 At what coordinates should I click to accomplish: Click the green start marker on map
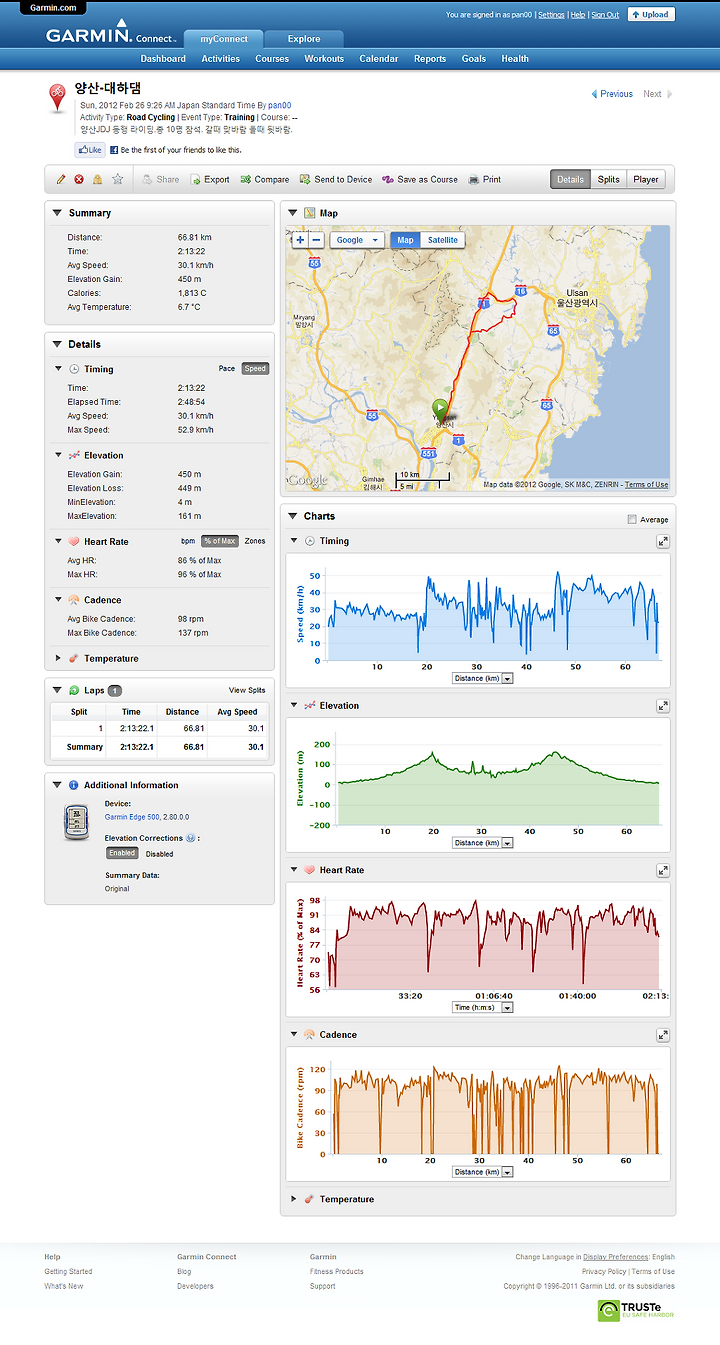439,410
